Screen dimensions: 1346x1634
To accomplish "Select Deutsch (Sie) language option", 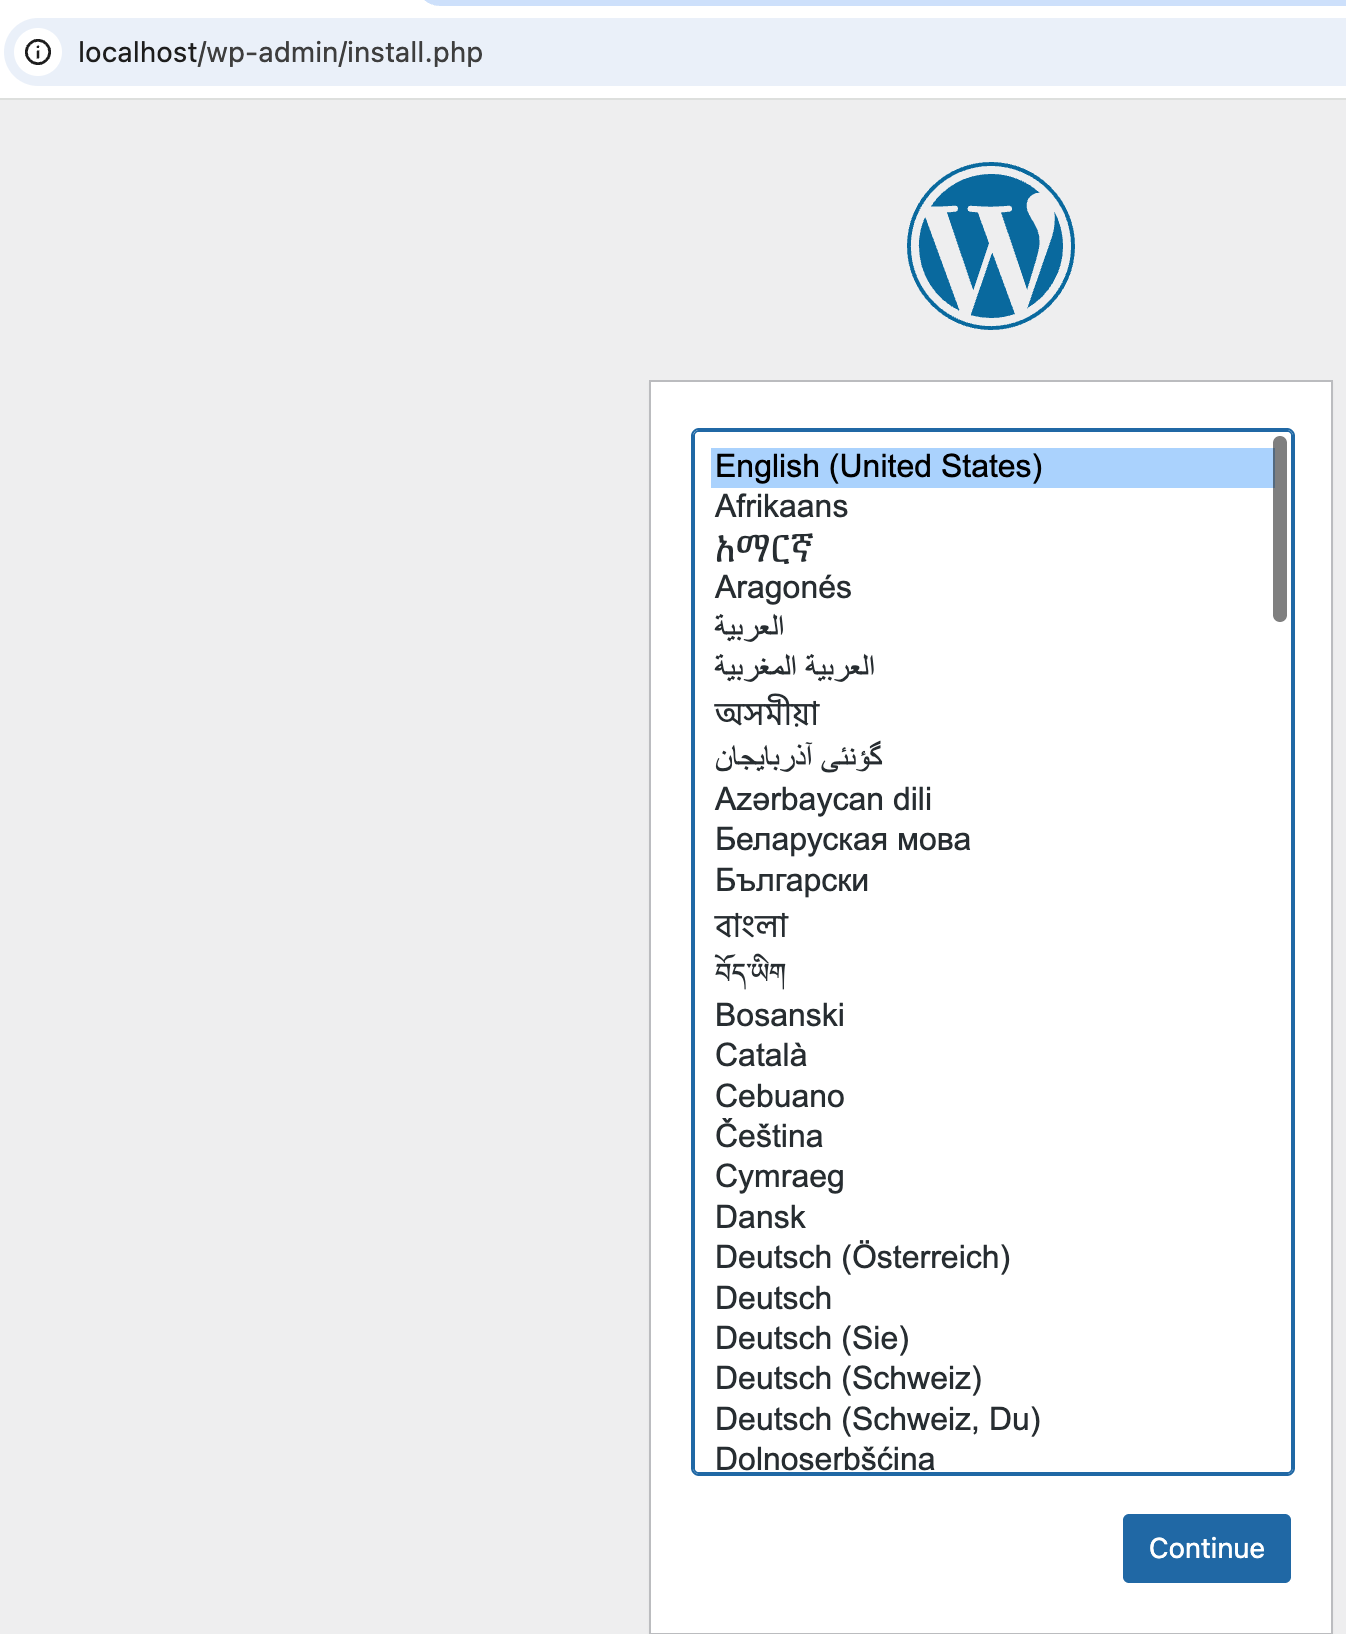I will pos(811,1339).
